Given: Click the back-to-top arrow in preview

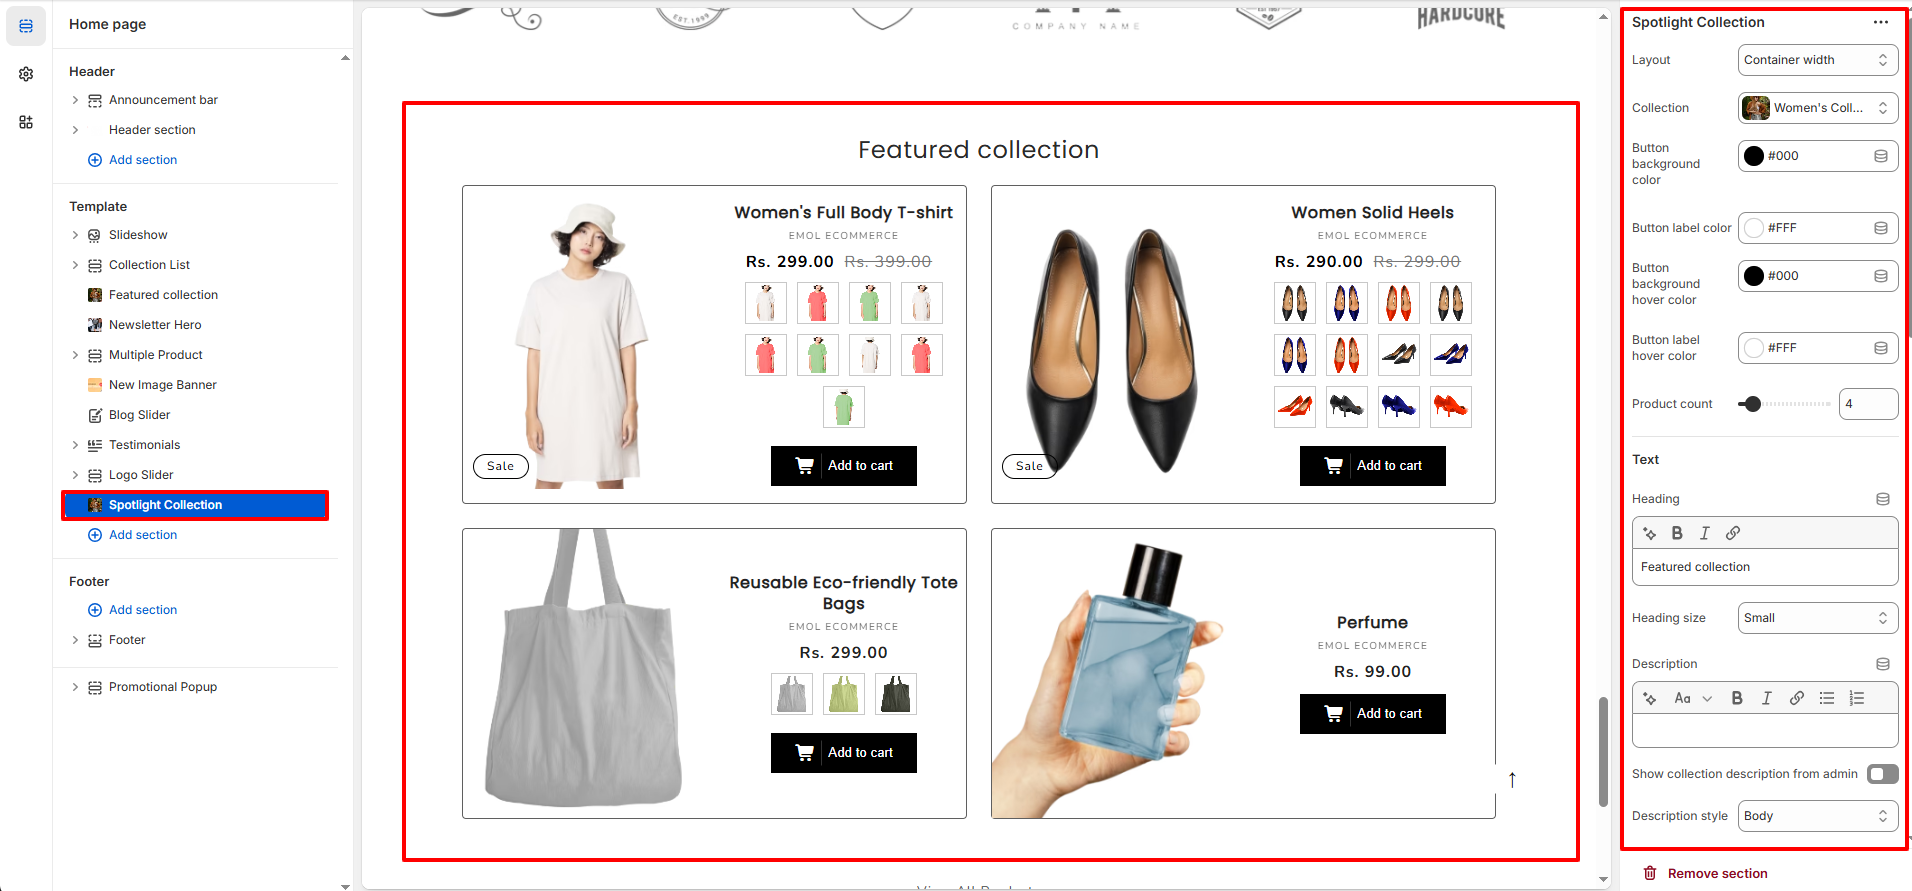Looking at the screenshot, I should coord(1512,780).
